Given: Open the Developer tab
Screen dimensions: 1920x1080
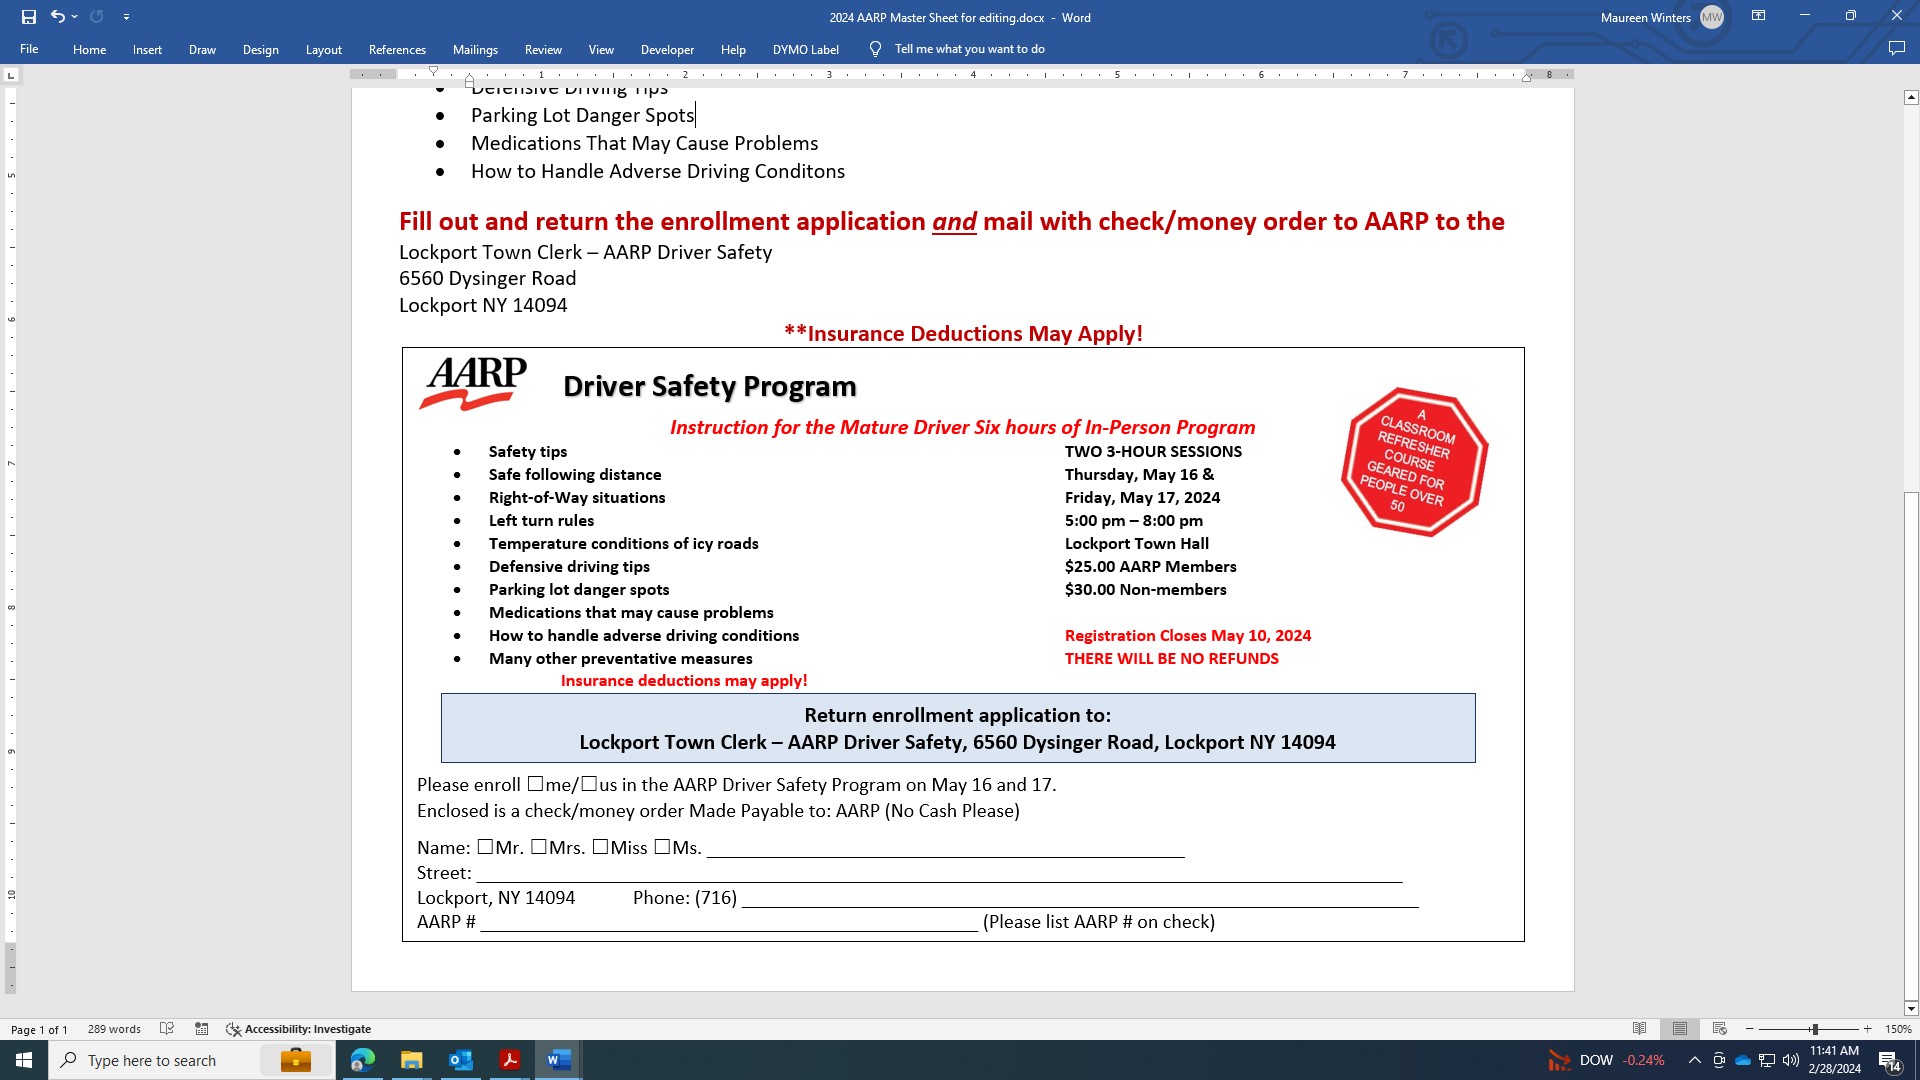Looking at the screenshot, I should 667,49.
